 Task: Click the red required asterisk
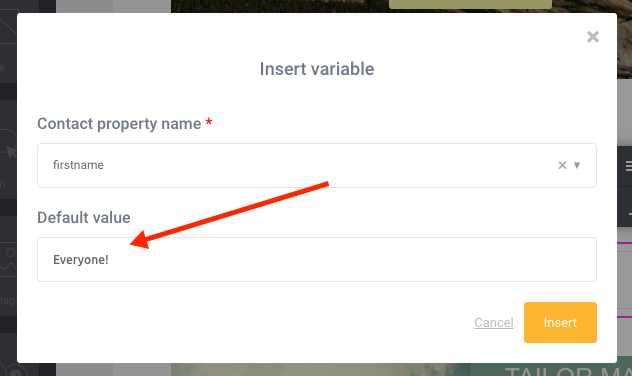pos(209,122)
